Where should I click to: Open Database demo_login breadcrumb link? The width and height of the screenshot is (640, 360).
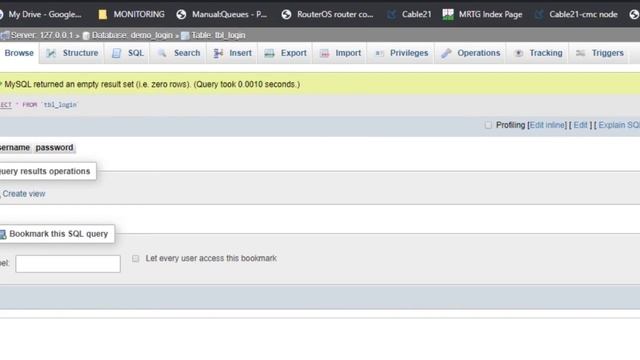[132, 36]
